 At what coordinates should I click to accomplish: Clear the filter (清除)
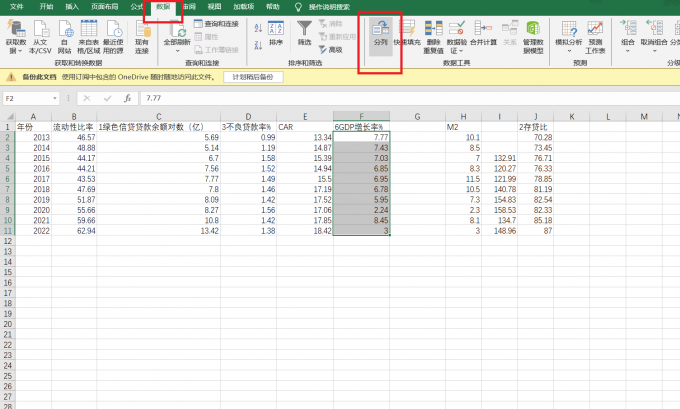[330, 23]
